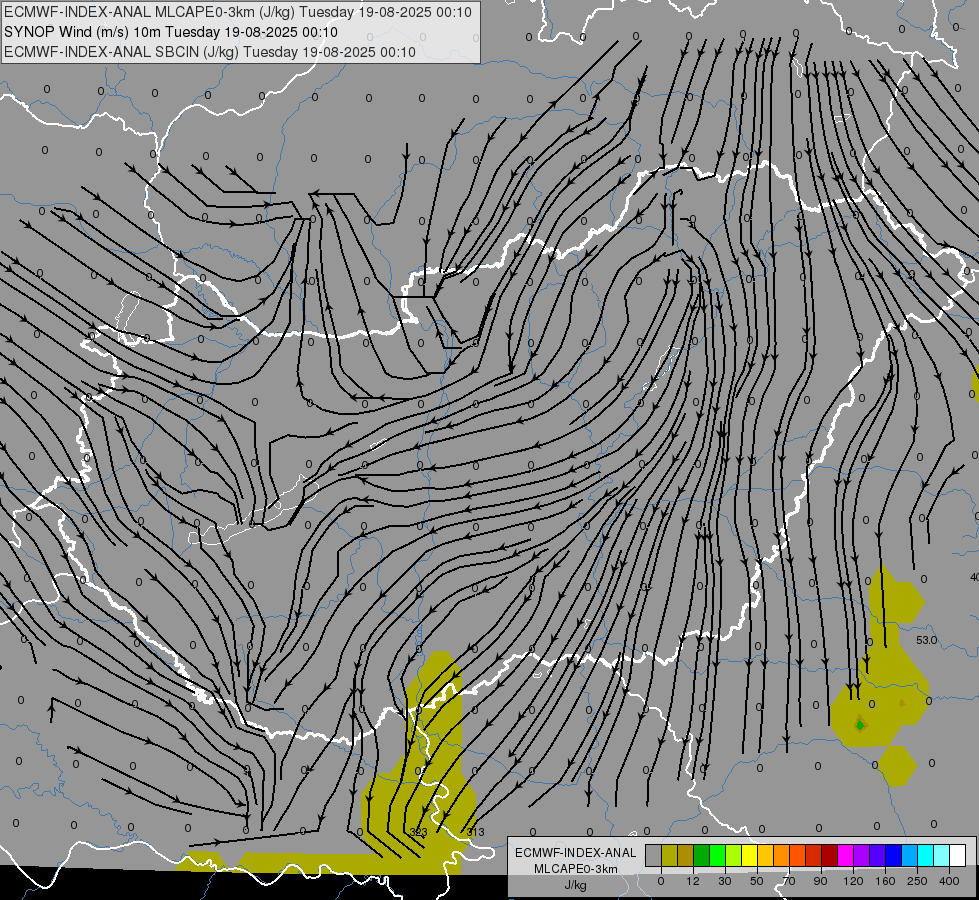
Task: Click the magenta legend swatch
Action: [x=846, y=855]
